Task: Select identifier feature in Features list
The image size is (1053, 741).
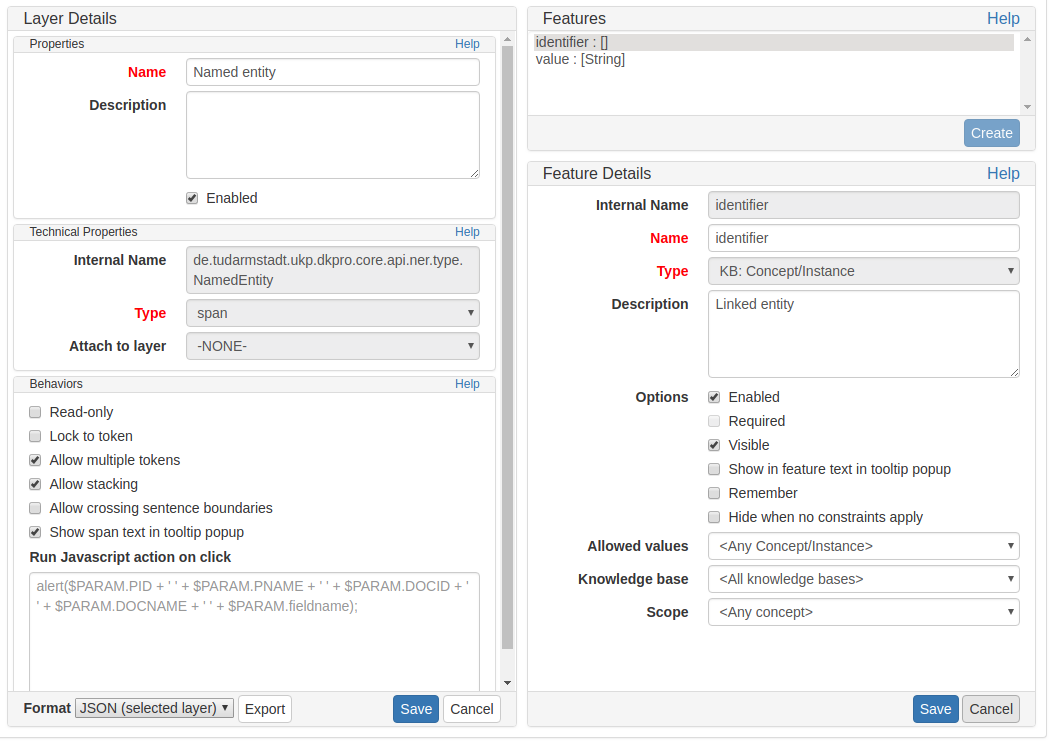Action: coord(572,42)
